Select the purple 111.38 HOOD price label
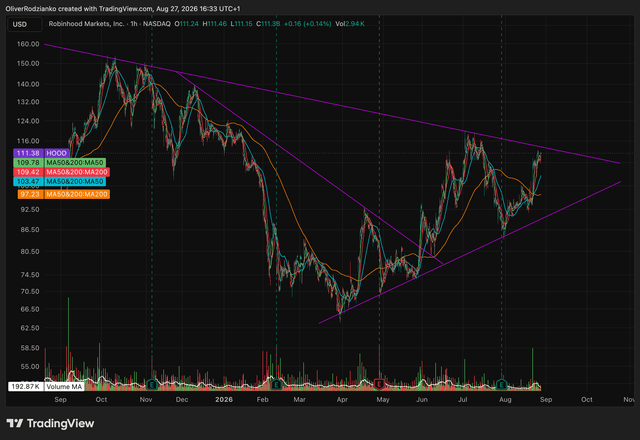The height and width of the screenshot is (440, 640). click(41, 153)
